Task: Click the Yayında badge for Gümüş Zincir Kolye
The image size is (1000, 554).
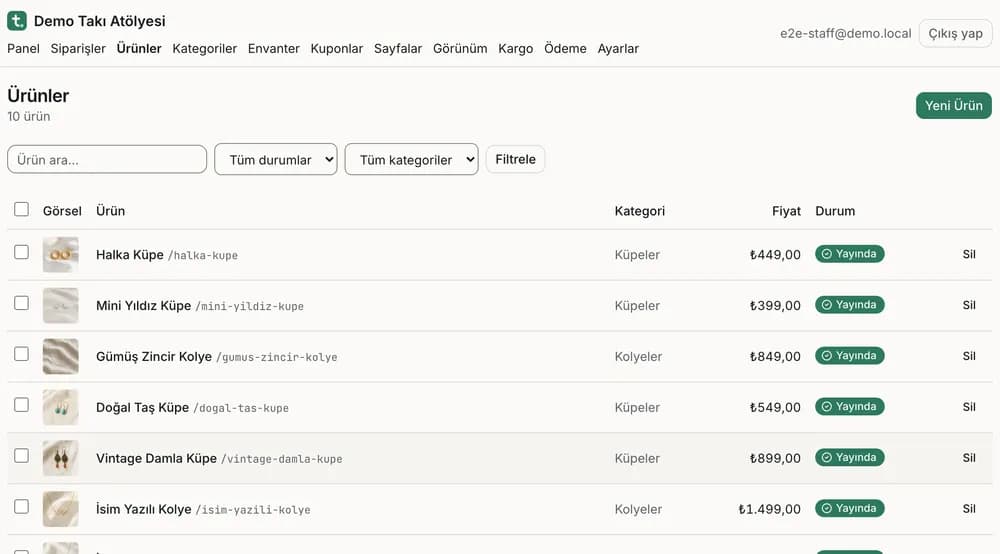Action: (x=849, y=356)
